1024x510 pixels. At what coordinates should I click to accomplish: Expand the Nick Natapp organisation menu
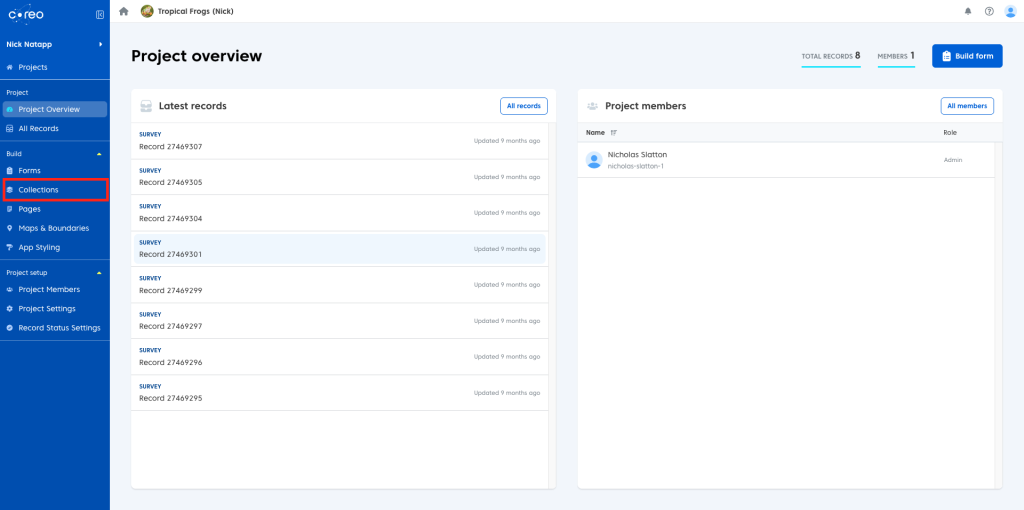[99, 45]
